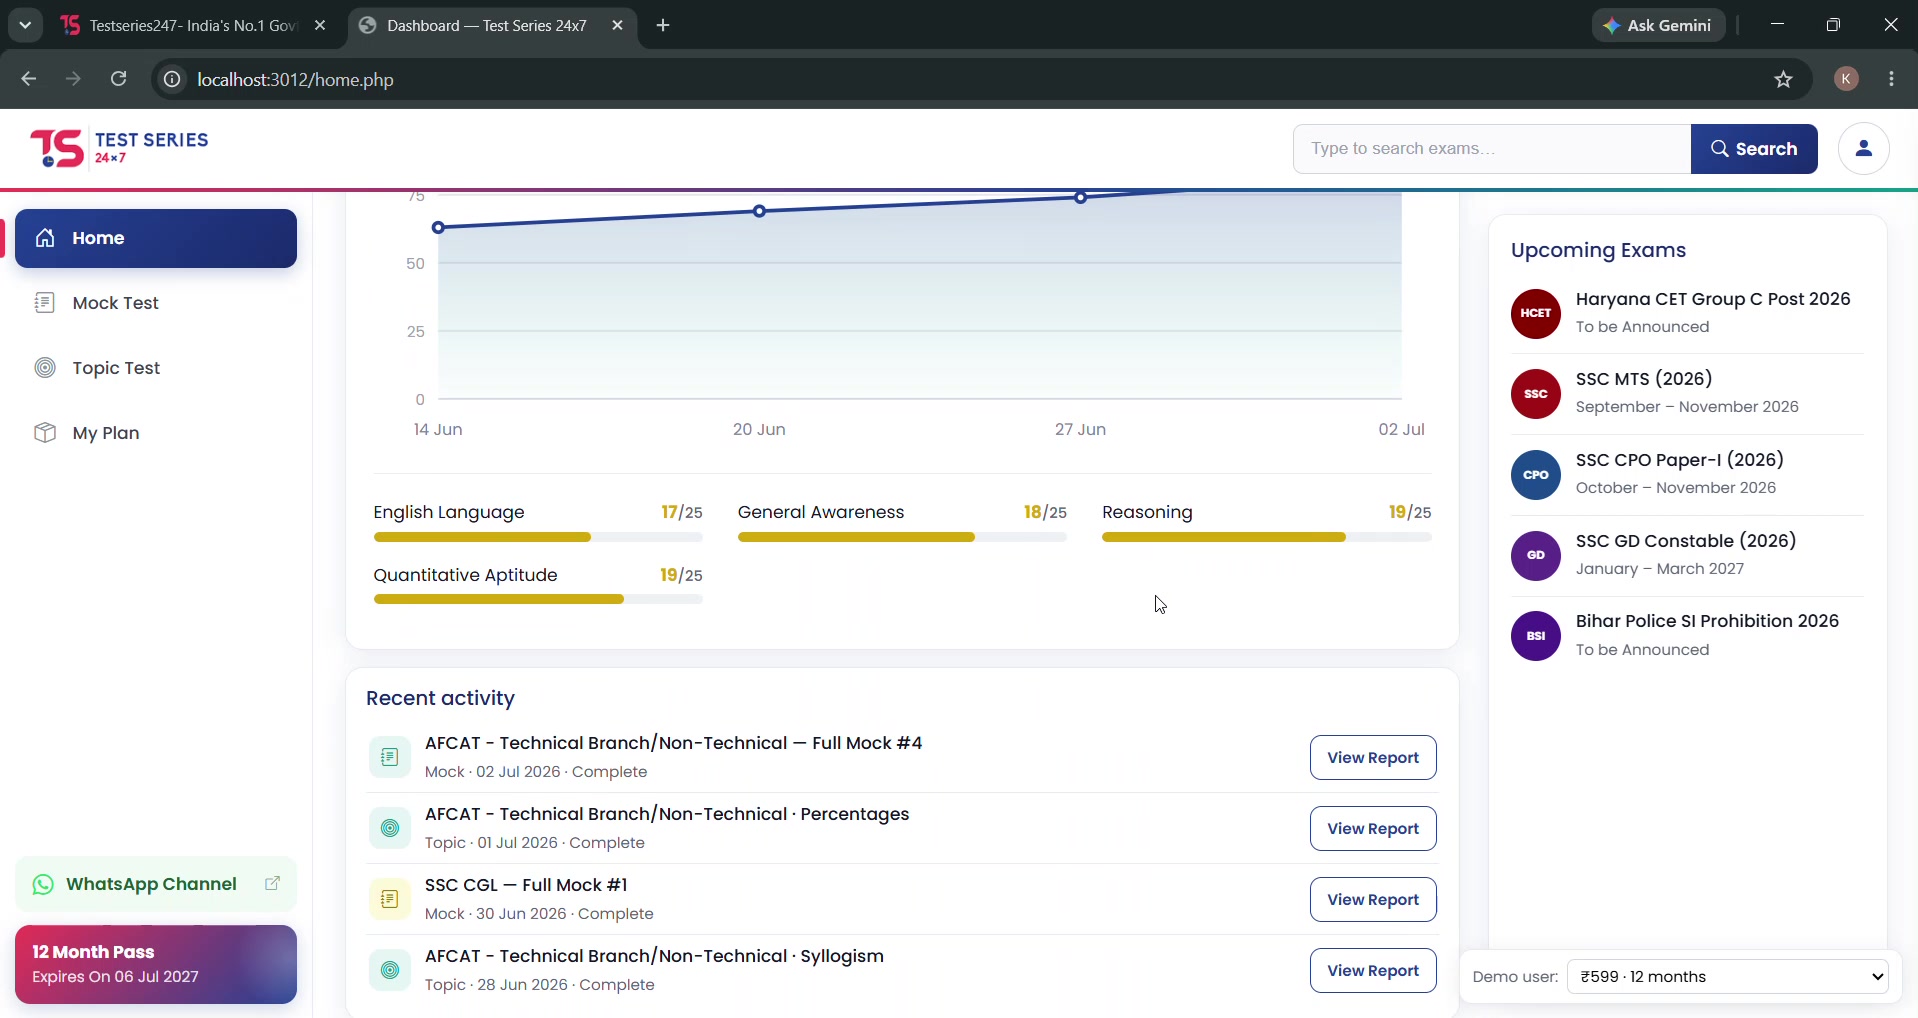Click the browser address bar URL
1918x1018 pixels.
pyautogui.click(x=295, y=79)
